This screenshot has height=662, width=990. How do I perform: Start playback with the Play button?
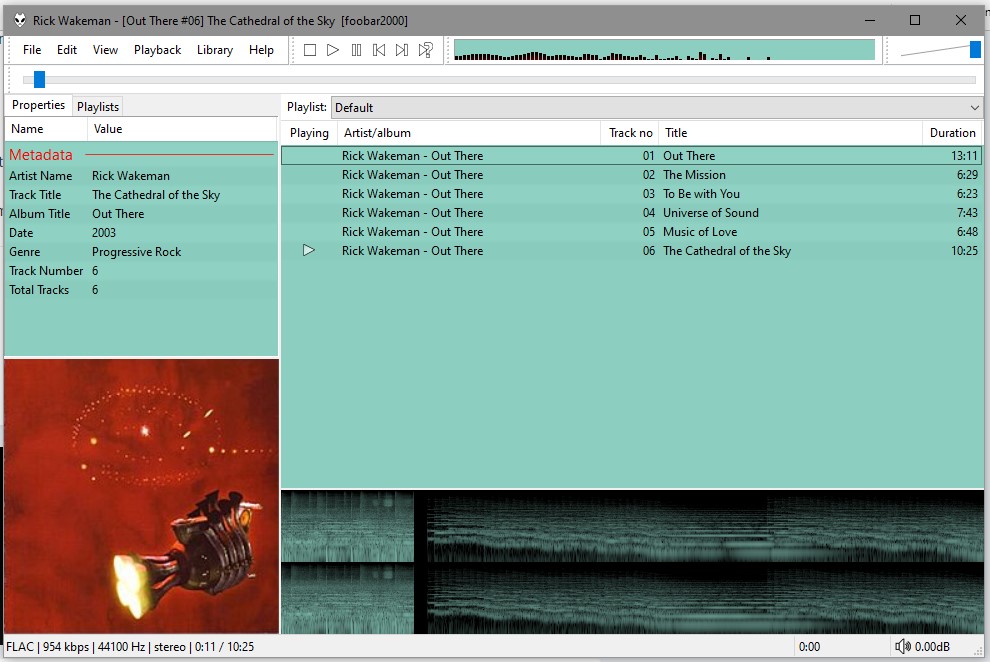333,50
